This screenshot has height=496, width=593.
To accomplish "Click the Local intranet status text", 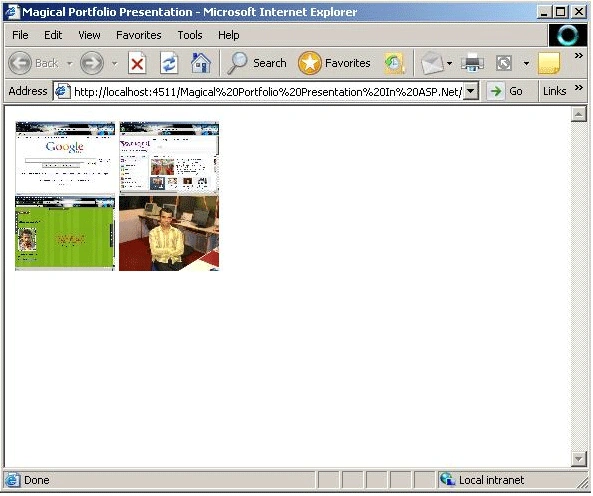I will pyautogui.click(x=491, y=480).
